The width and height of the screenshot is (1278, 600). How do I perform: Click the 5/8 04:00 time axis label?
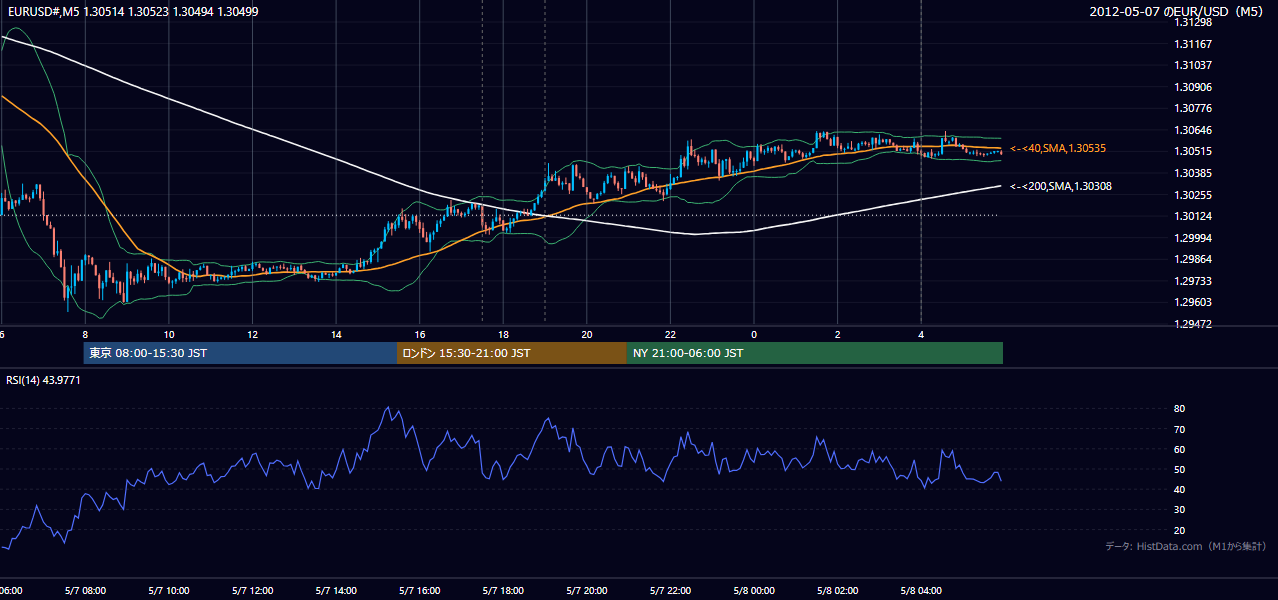921,591
